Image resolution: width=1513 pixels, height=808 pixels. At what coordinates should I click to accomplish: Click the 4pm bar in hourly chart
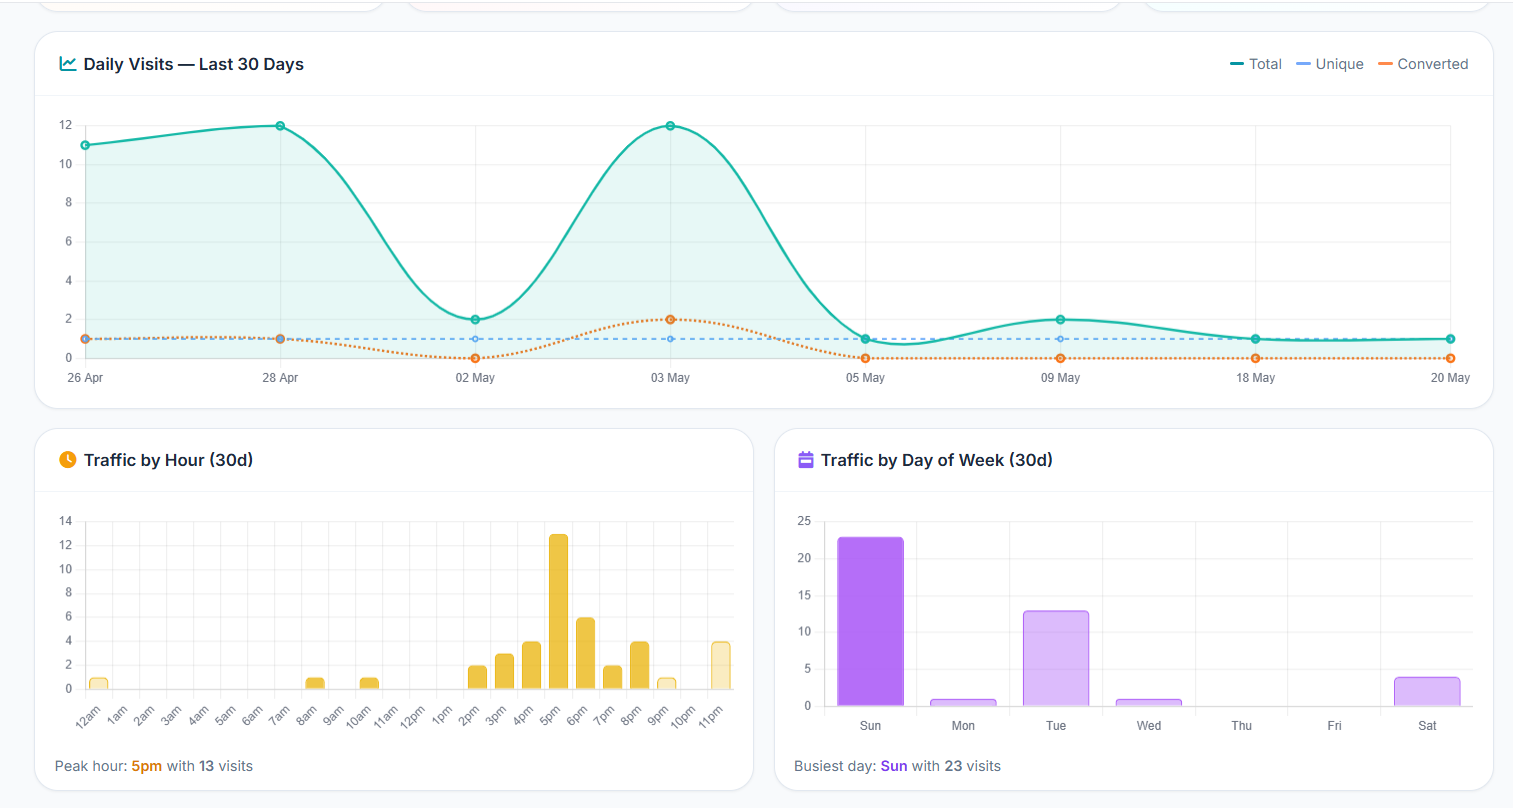(x=531, y=666)
